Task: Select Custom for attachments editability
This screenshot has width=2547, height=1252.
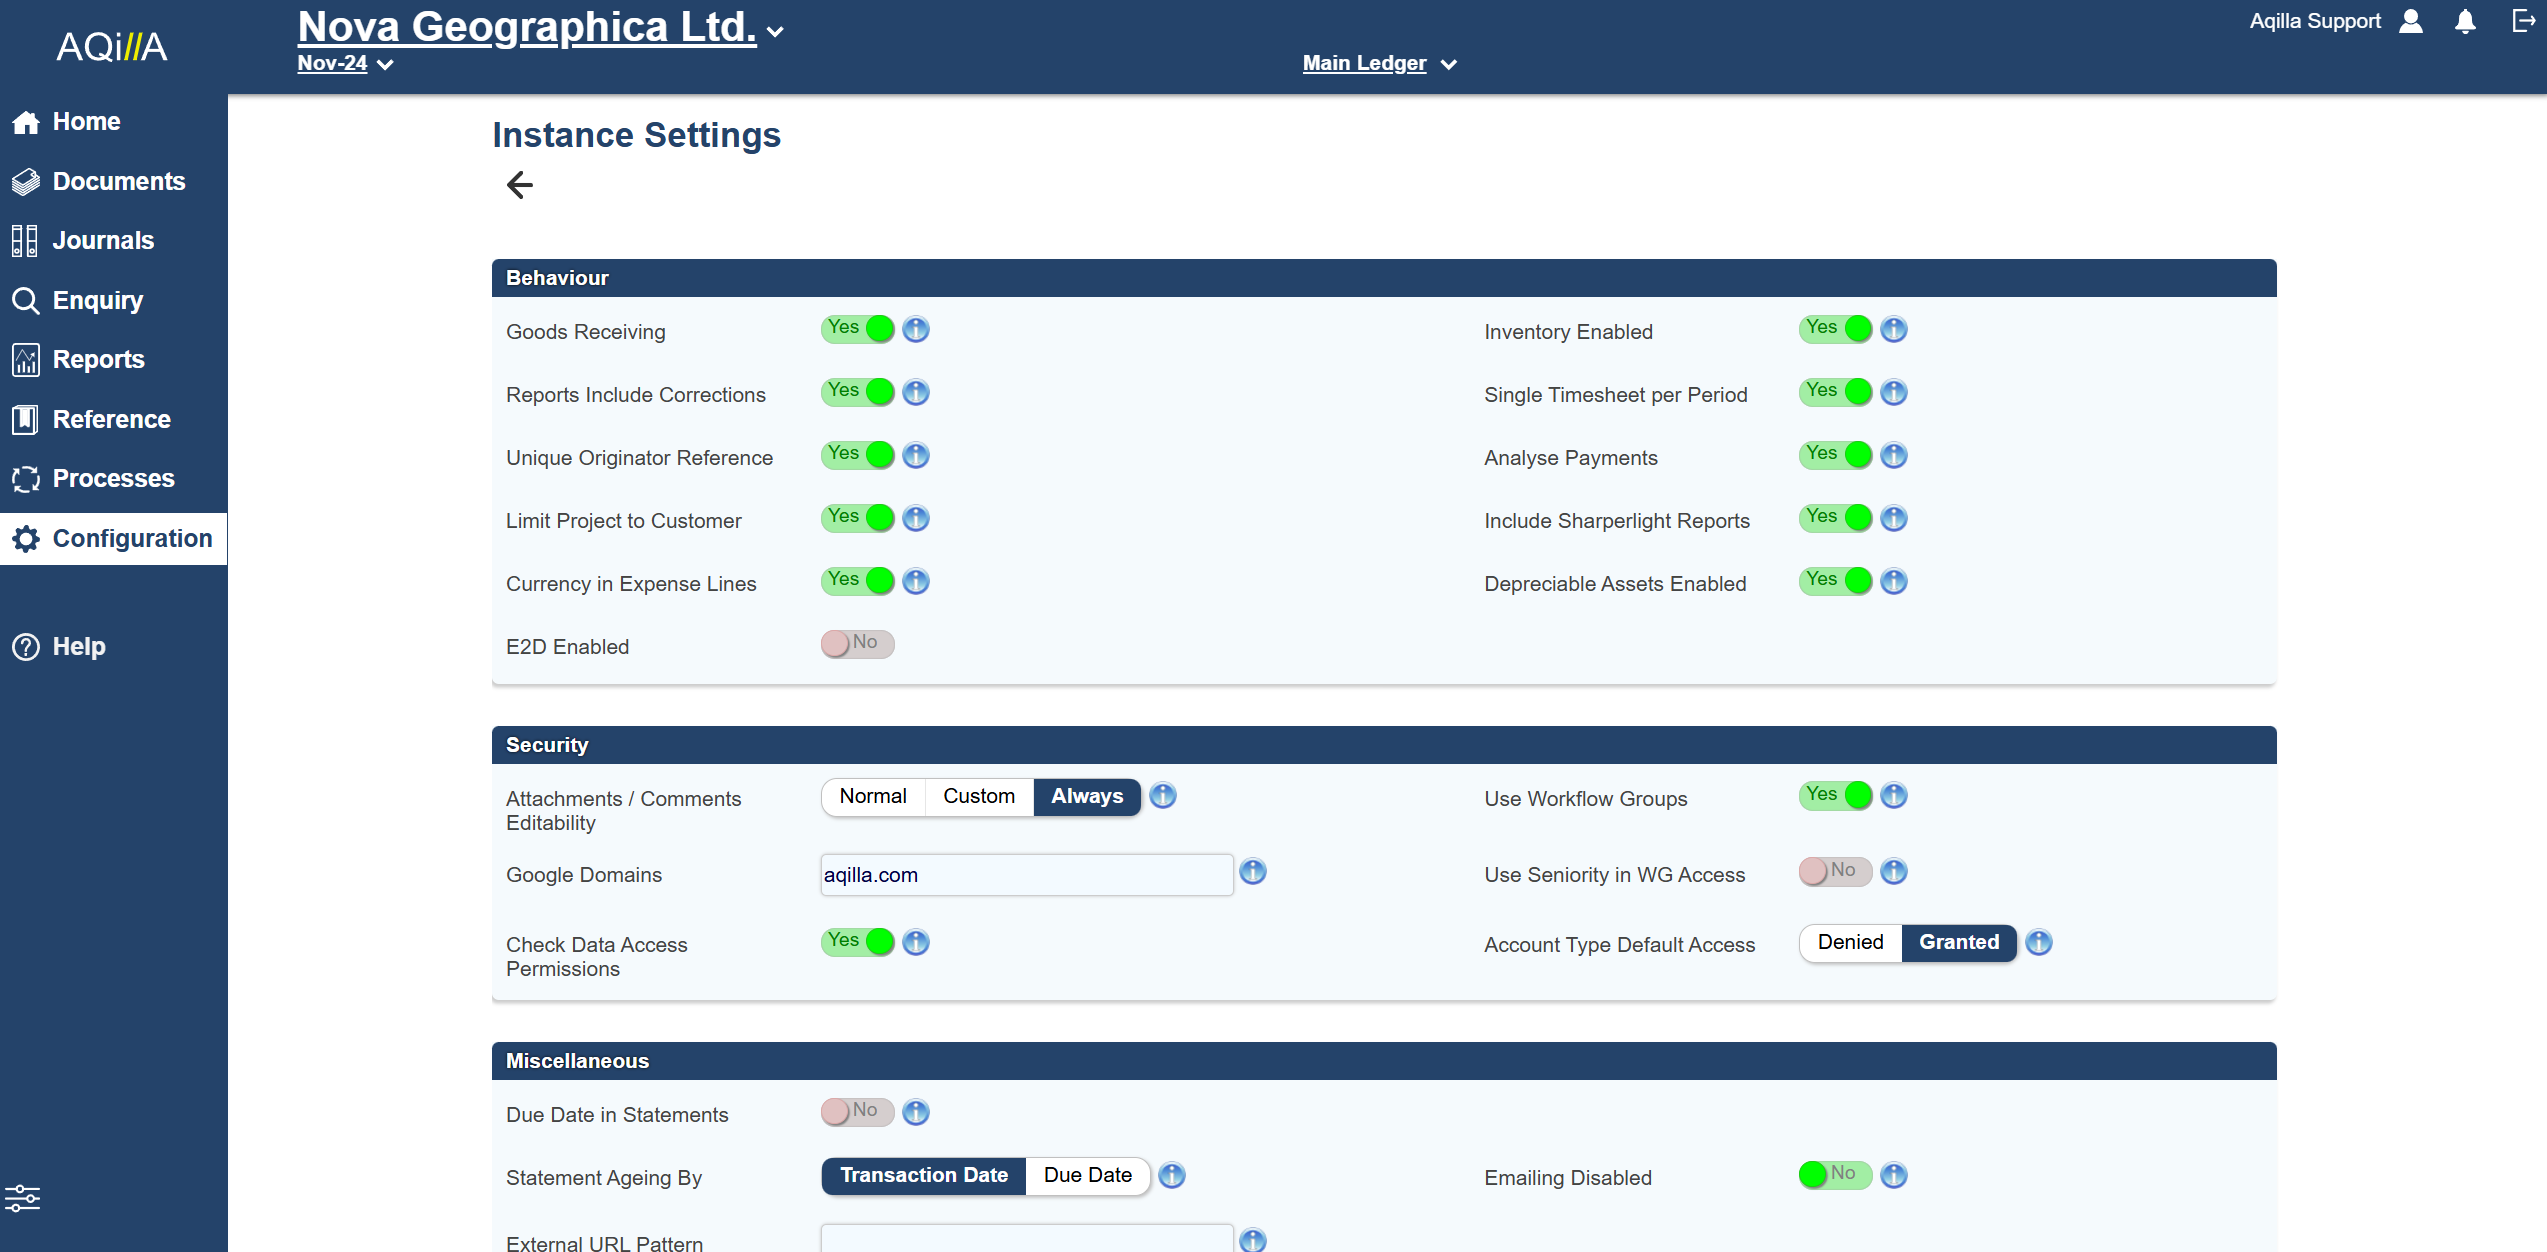Action: [978, 796]
